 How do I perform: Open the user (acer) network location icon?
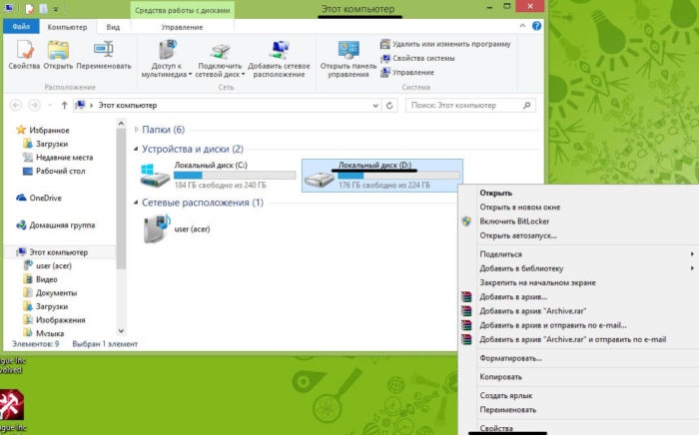pos(156,229)
